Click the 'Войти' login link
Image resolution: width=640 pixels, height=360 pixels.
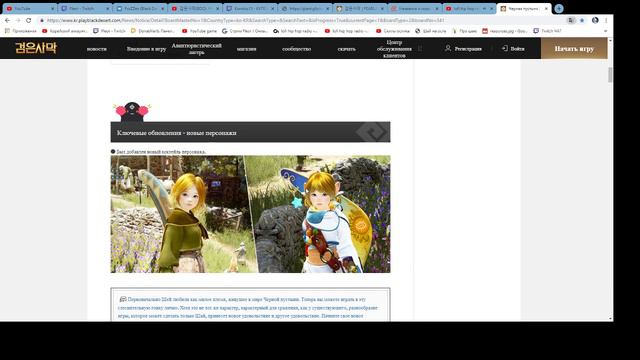[x=513, y=48]
